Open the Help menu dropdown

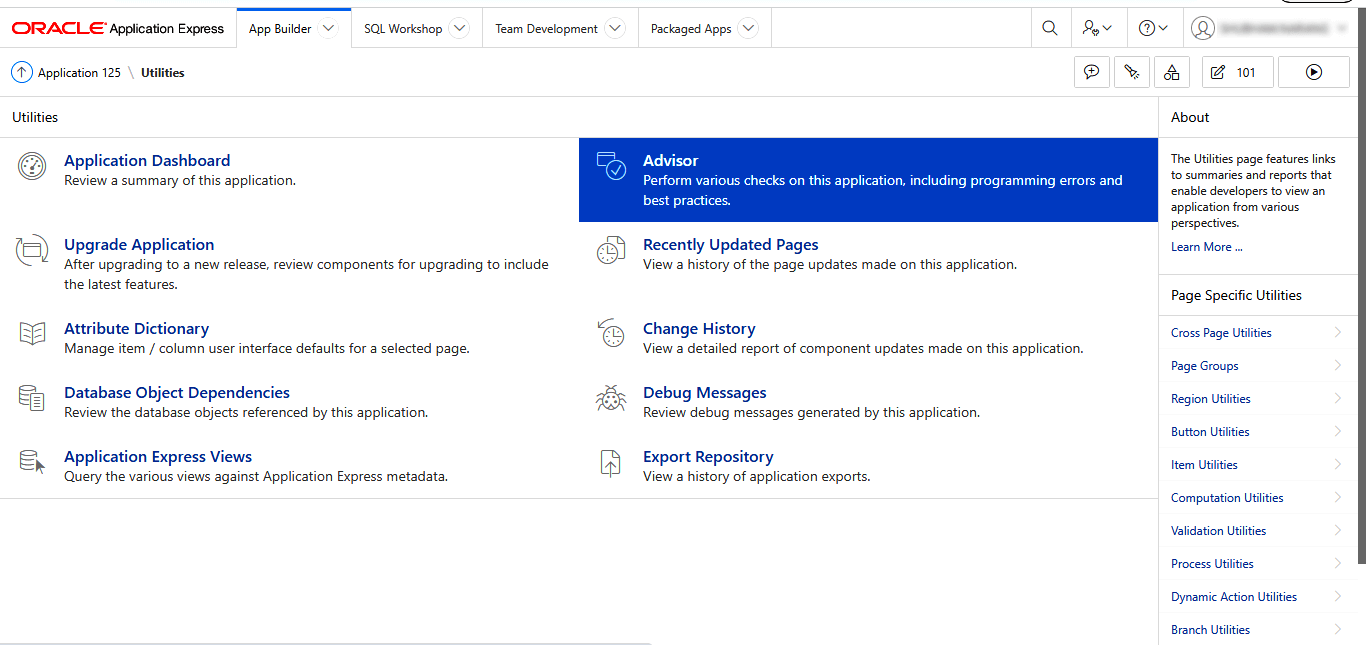tap(1154, 29)
